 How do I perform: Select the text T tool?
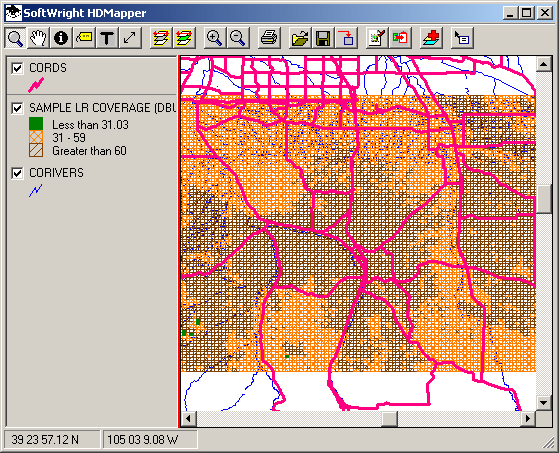point(107,38)
